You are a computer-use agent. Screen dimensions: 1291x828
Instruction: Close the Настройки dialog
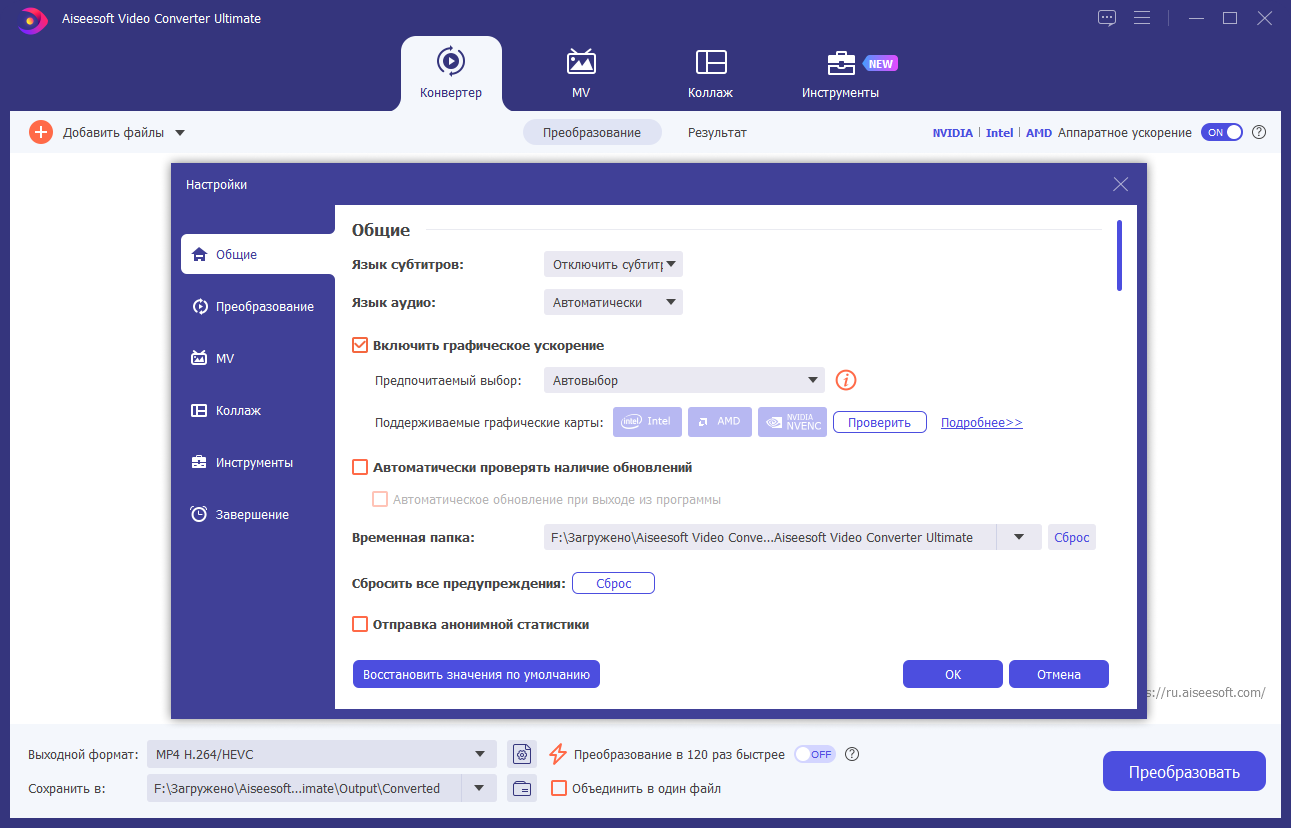click(x=1120, y=184)
